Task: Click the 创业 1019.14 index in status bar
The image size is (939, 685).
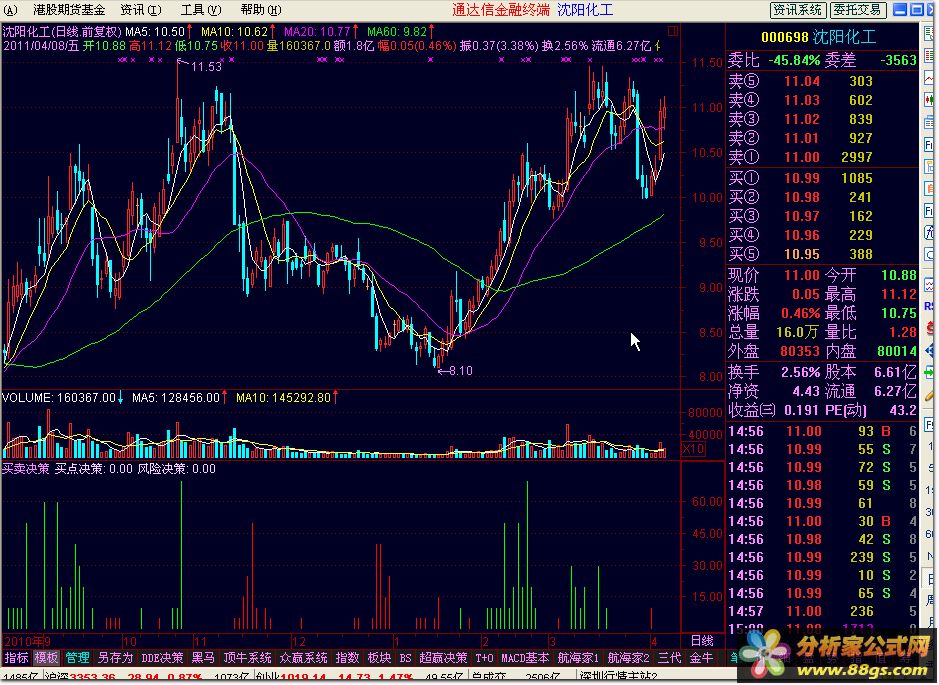Action: pyautogui.click(x=289, y=678)
